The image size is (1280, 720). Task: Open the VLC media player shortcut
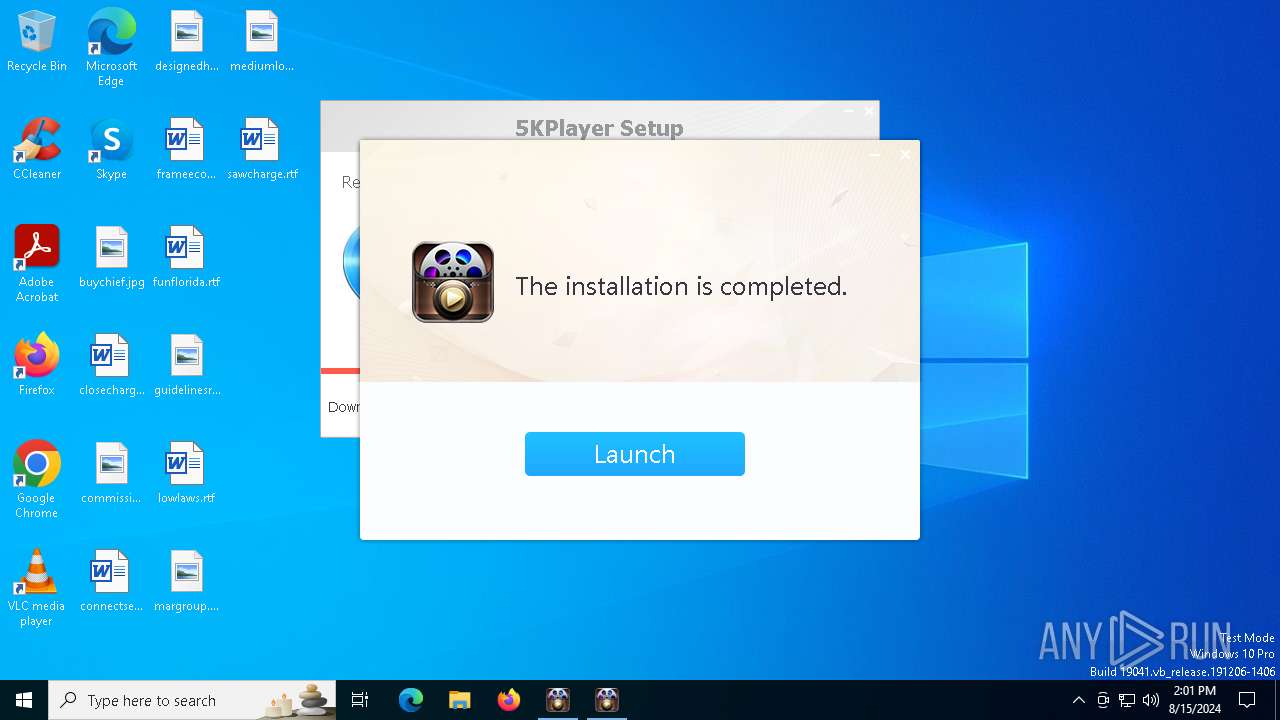click(x=37, y=587)
